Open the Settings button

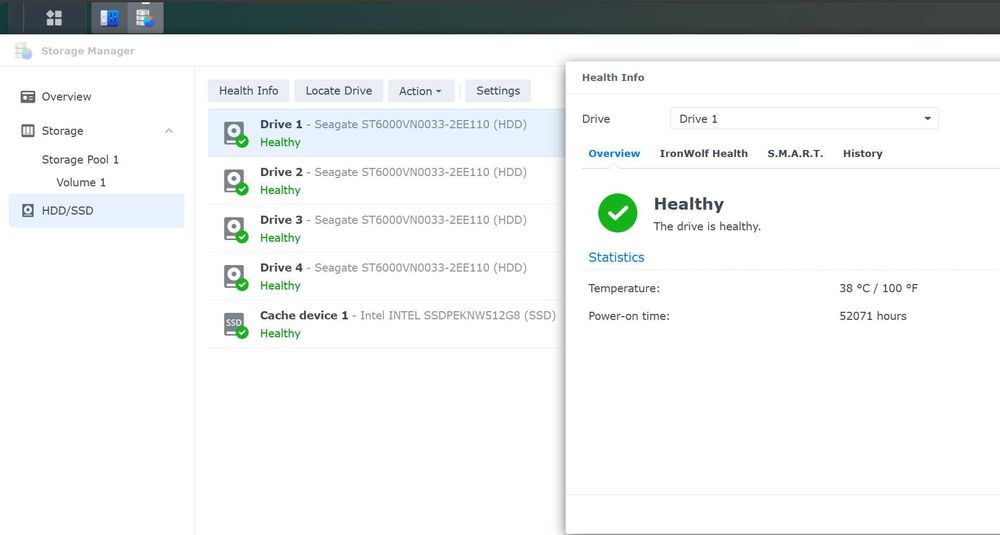pos(498,91)
